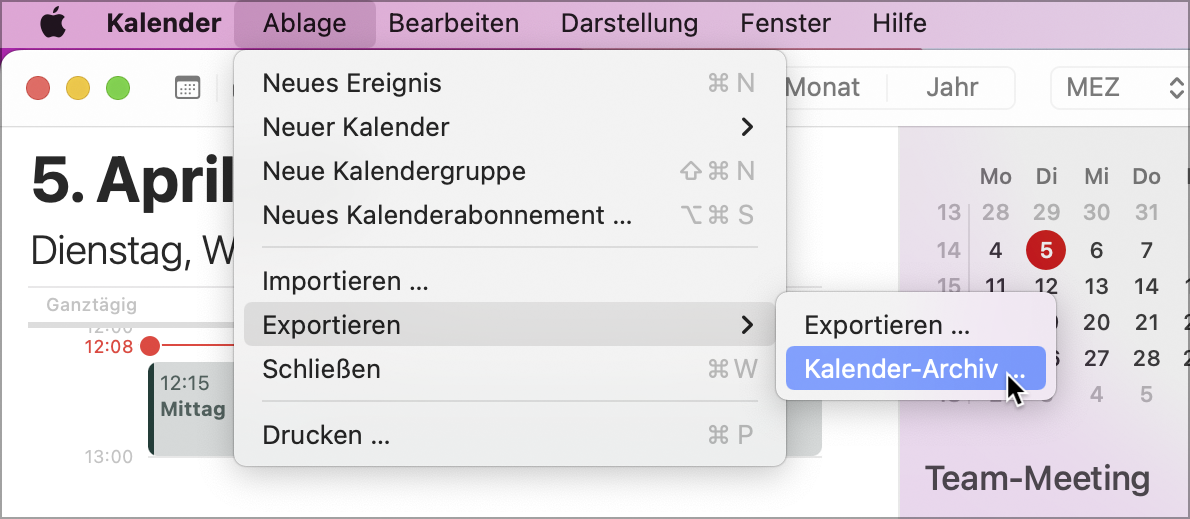Select Kalender-Archiv in the submenu

point(915,369)
